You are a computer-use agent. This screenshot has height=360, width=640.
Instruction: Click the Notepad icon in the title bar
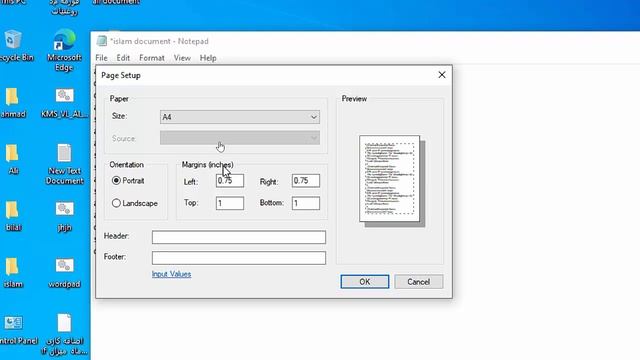tap(101, 41)
